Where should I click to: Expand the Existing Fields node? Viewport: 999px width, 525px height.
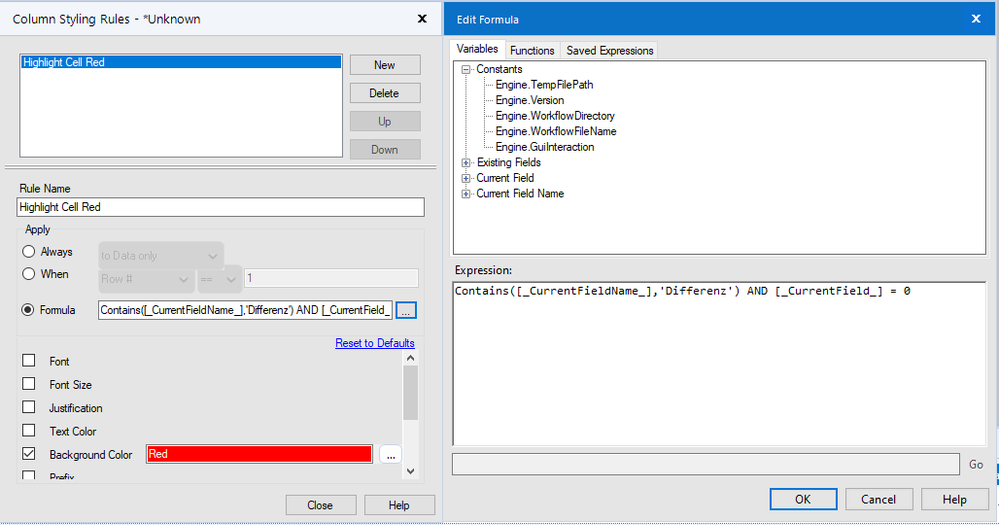(x=466, y=162)
